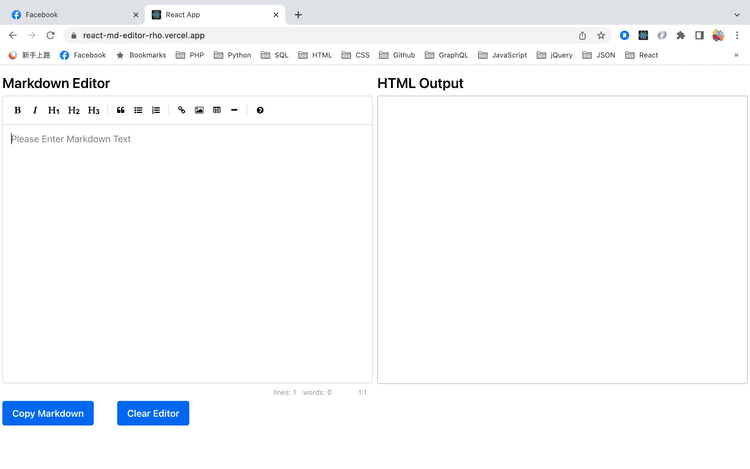750x469 pixels.
Task: Create a numbered ordered list
Action: pyautogui.click(x=156, y=110)
